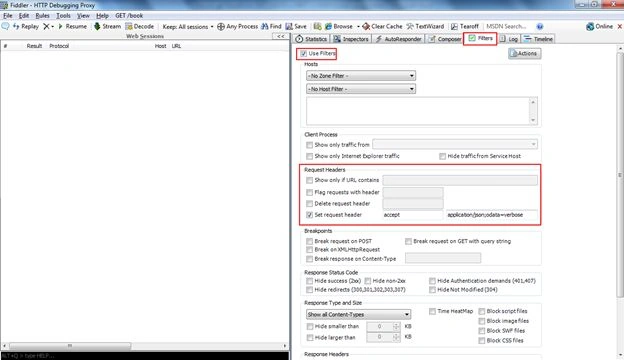Click the Actions button
The height and width of the screenshot is (360, 624).
coord(525,53)
